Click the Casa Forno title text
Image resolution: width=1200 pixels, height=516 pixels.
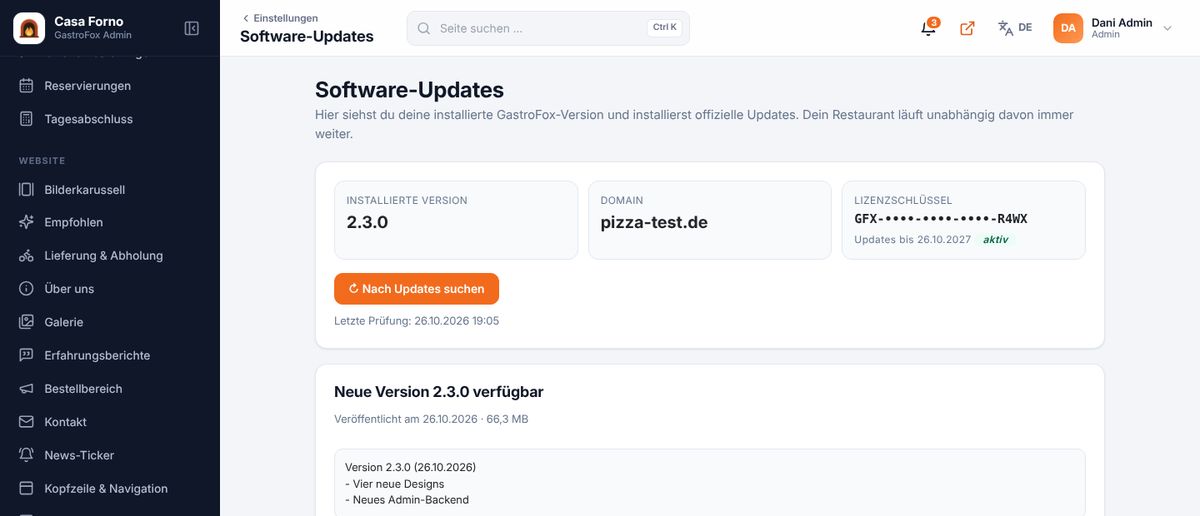click(89, 21)
